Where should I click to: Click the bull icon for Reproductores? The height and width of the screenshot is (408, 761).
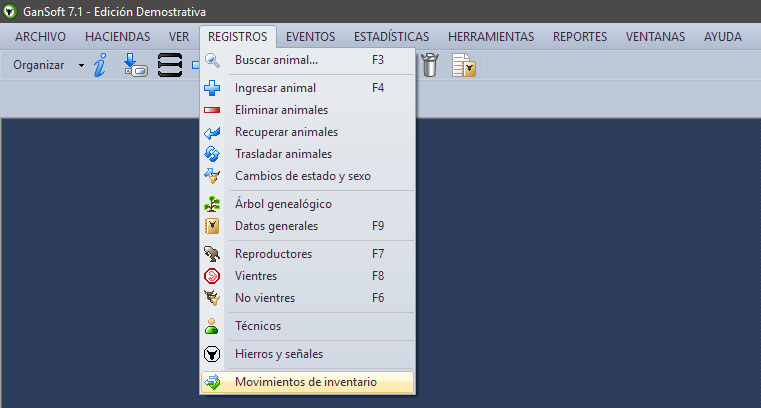pyautogui.click(x=212, y=254)
